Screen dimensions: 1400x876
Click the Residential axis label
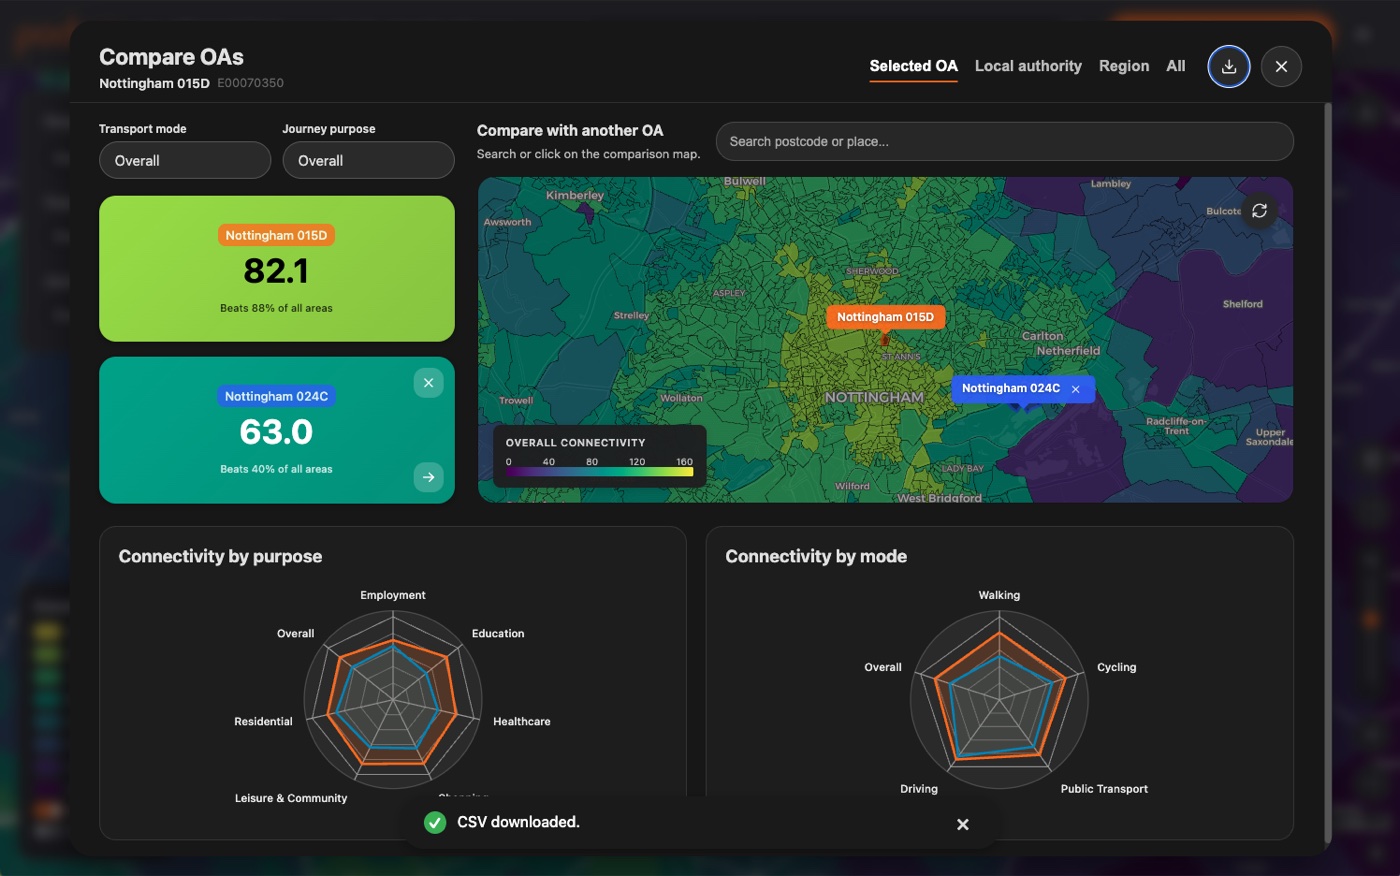coord(263,721)
